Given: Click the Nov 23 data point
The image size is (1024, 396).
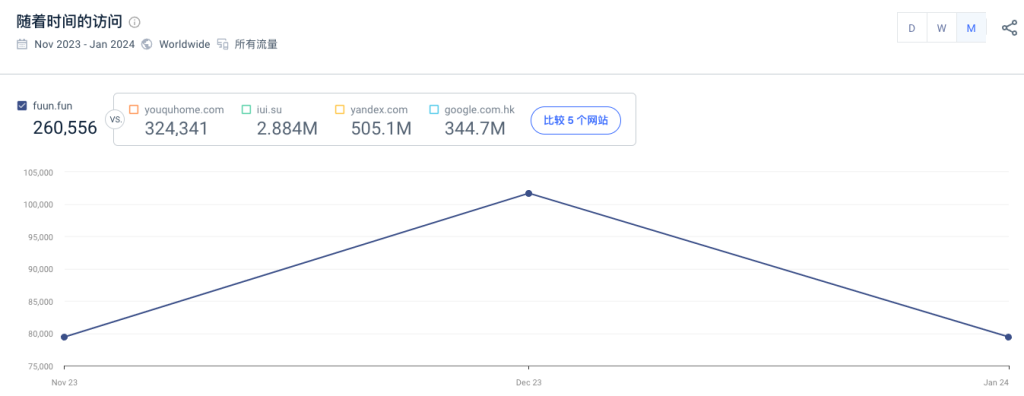Looking at the screenshot, I should point(64,337).
